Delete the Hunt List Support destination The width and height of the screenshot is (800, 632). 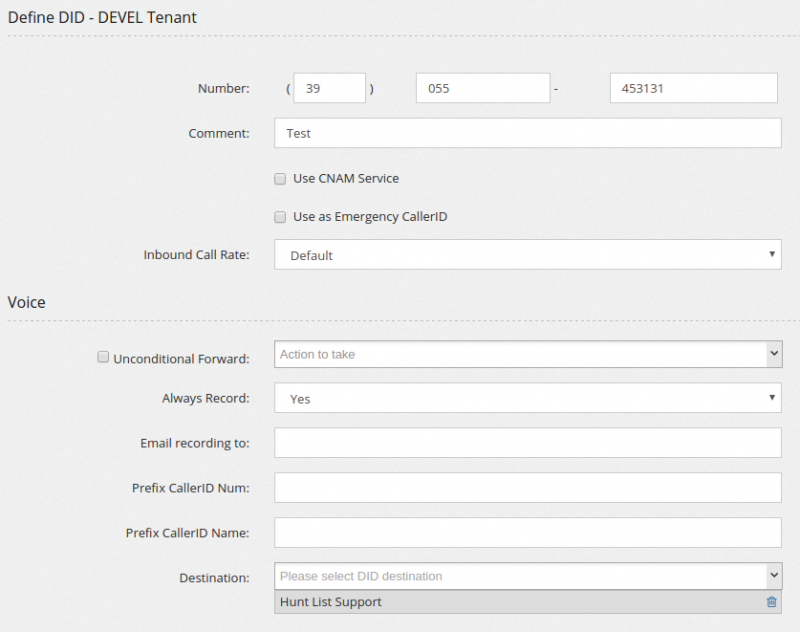[x=771, y=602]
